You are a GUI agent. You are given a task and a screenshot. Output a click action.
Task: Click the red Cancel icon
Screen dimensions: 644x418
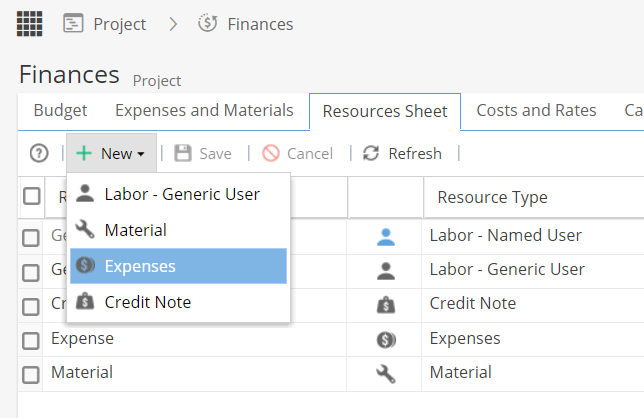[x=271, y=153]
